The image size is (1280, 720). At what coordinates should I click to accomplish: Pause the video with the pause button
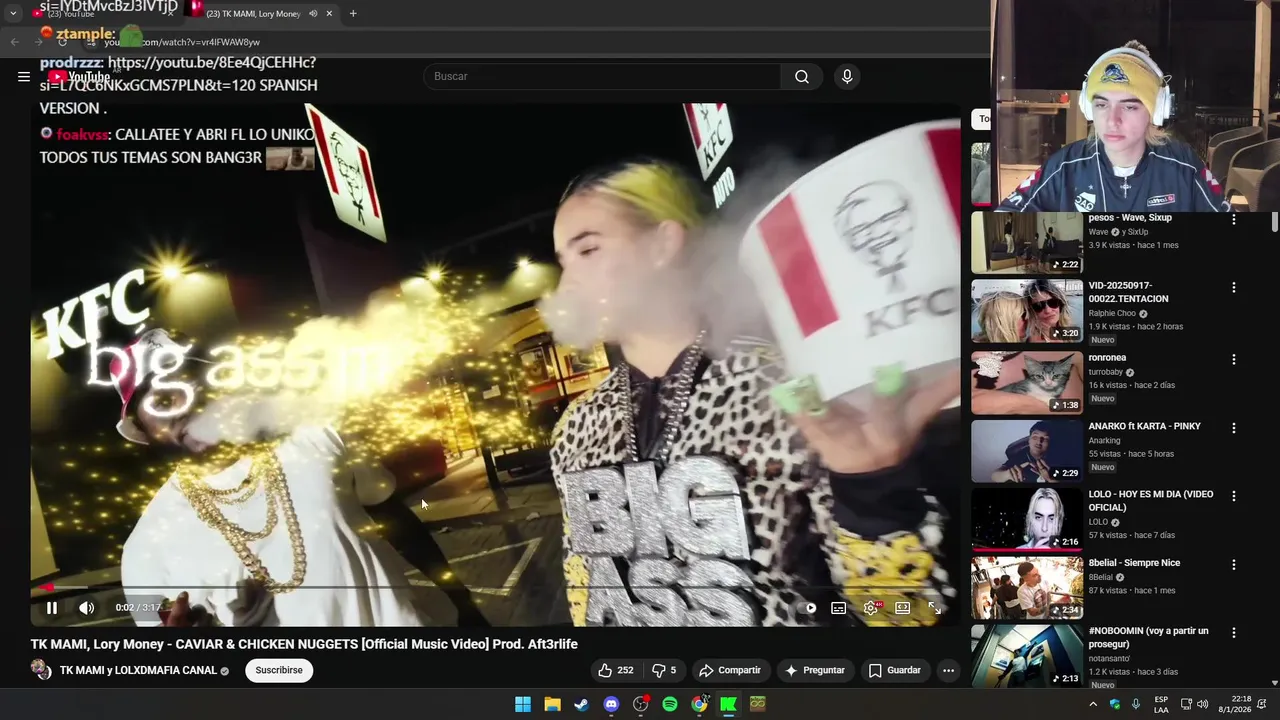52,608
